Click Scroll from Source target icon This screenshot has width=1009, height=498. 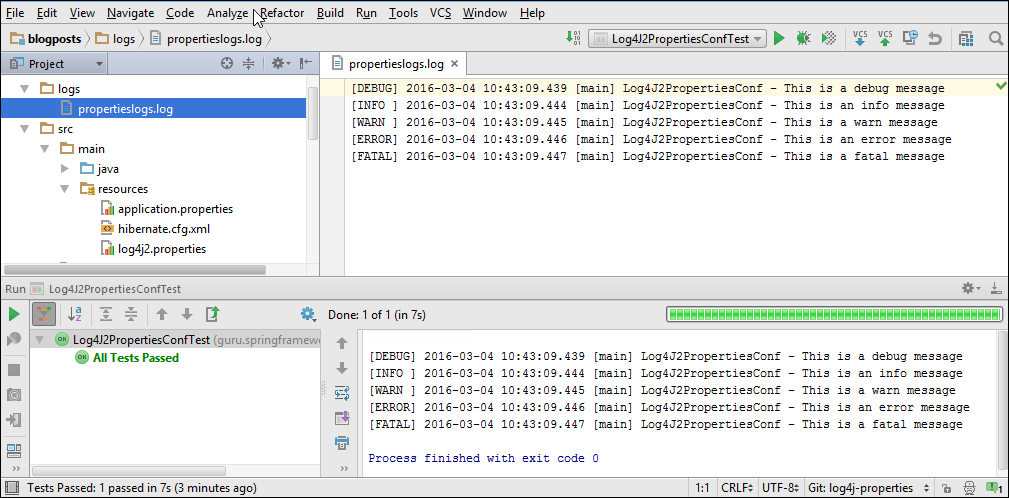pos(227,63)
